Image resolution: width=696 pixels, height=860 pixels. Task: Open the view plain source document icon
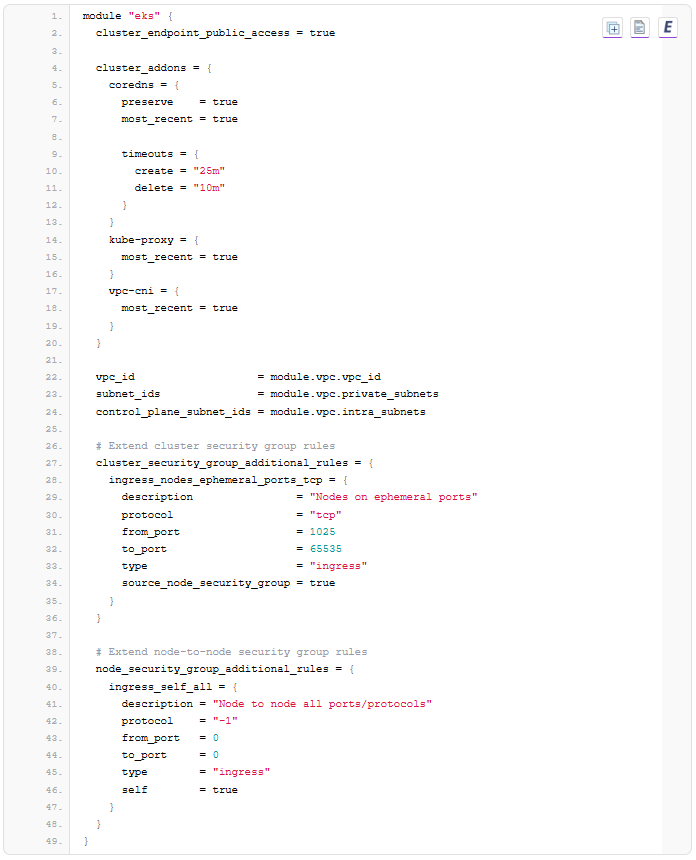click(640, 28)
